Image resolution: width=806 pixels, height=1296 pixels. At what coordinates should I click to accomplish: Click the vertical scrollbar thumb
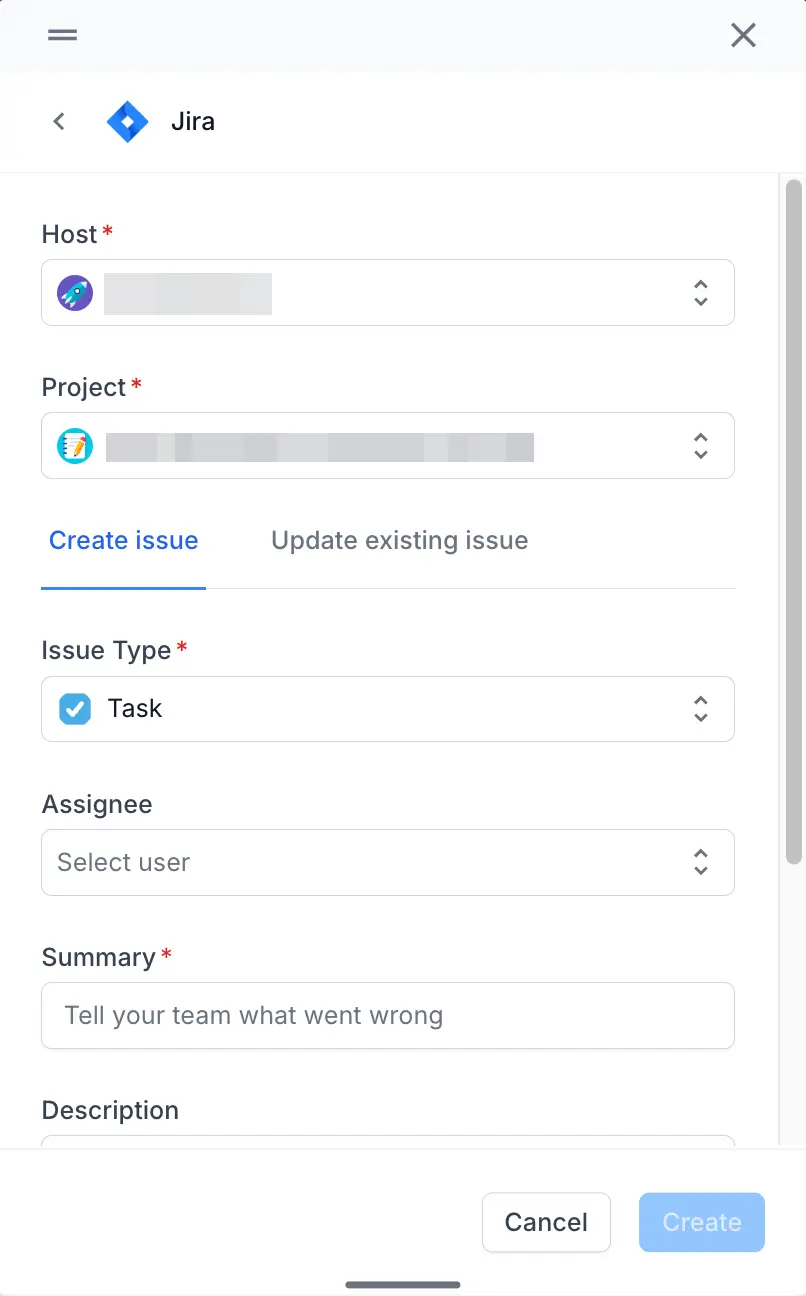click(794, 520)
